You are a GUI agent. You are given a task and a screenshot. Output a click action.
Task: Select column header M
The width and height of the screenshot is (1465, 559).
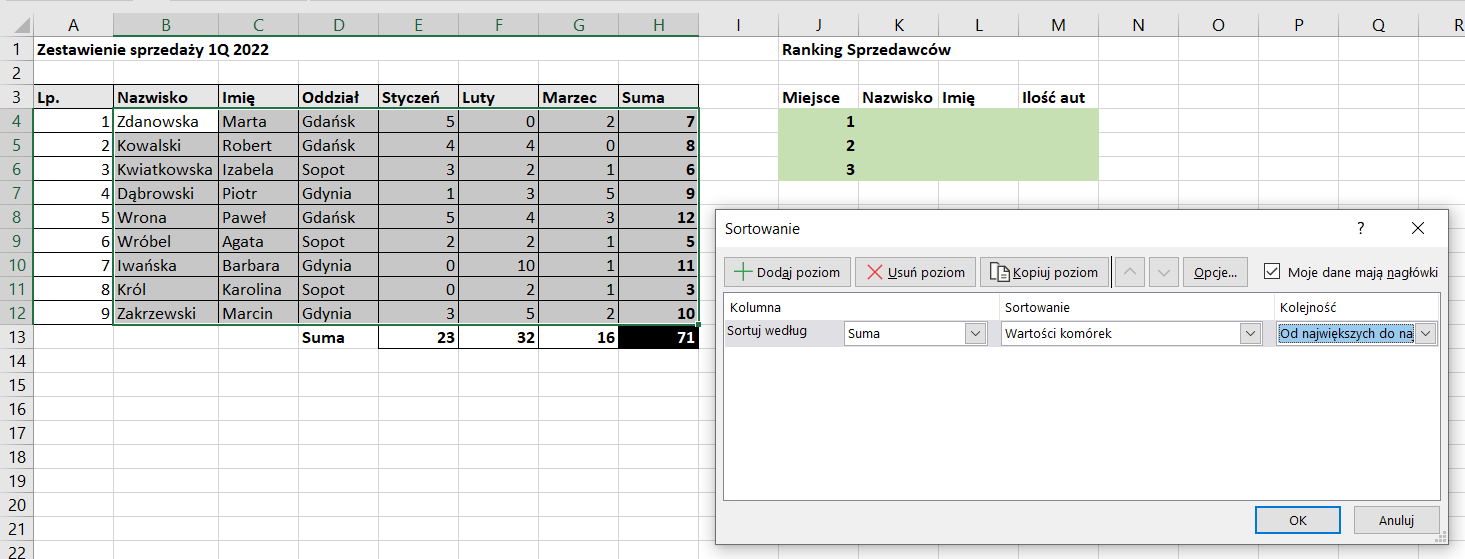click(1058, 25)
